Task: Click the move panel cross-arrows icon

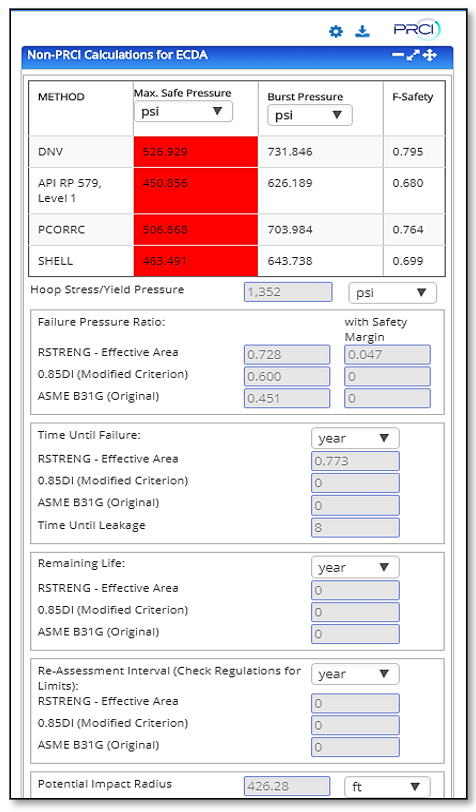Action: (430, 55)
